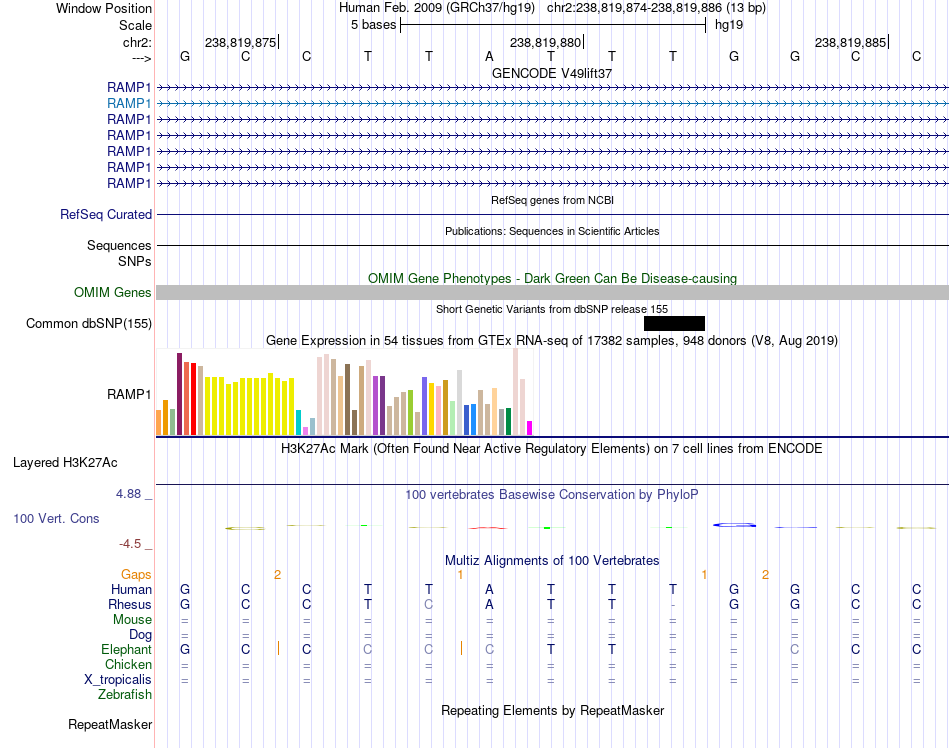Click the RefSeq genes from NCBI title

[553, 200]
